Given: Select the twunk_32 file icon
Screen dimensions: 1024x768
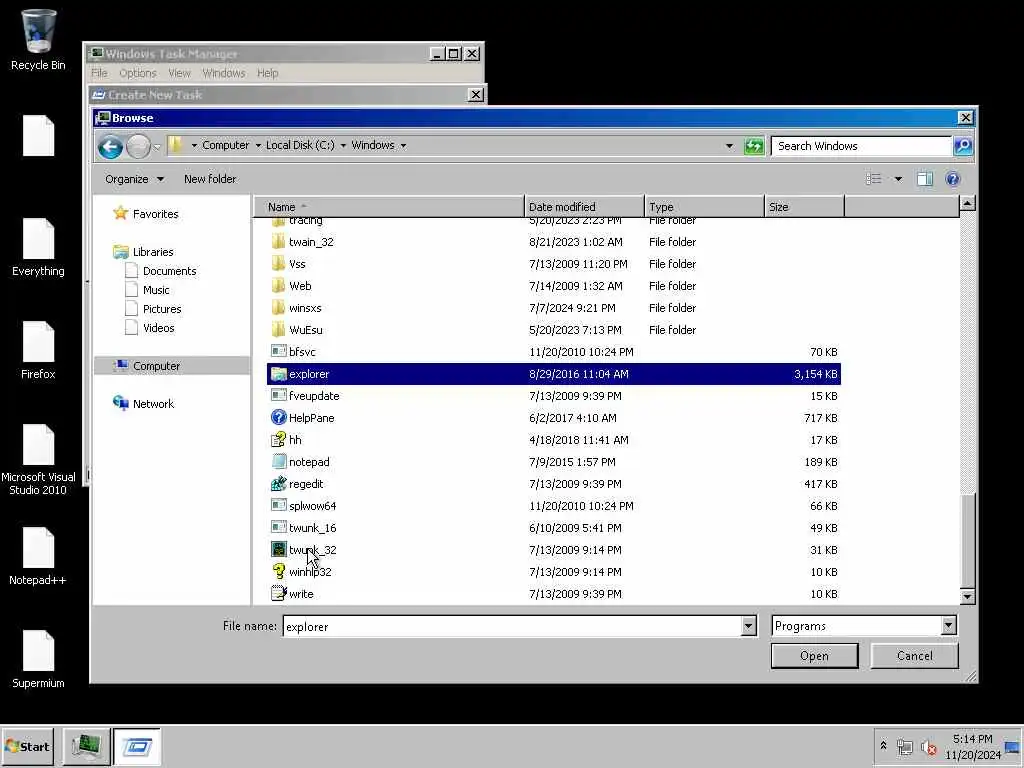Looking at the screenshot, I should click(279, 549).
